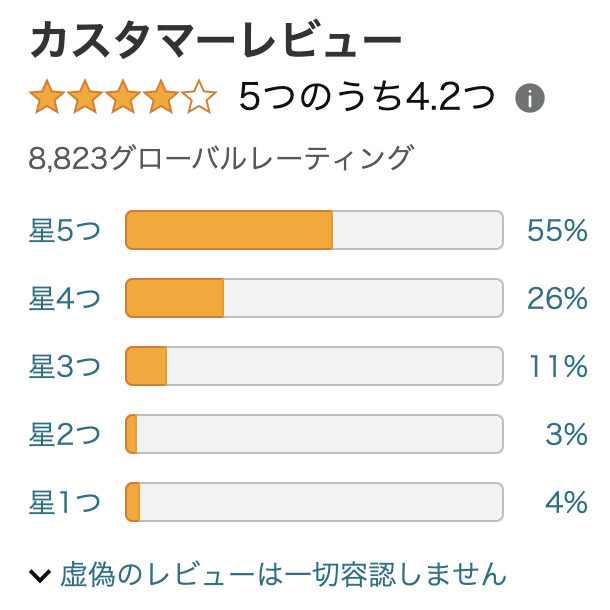
Task: Click the 2-star histogram bar
Action: 314,434
